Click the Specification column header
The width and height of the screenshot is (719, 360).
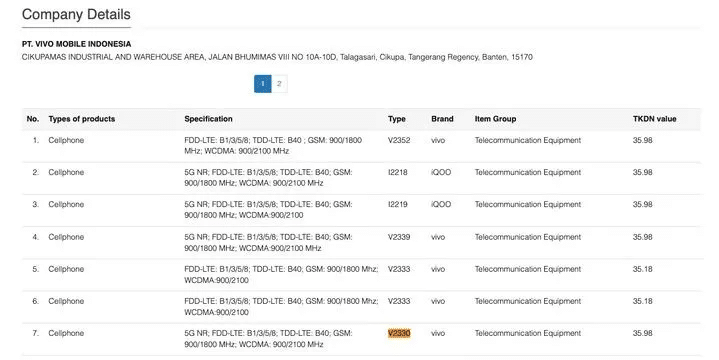click(208, 119)
